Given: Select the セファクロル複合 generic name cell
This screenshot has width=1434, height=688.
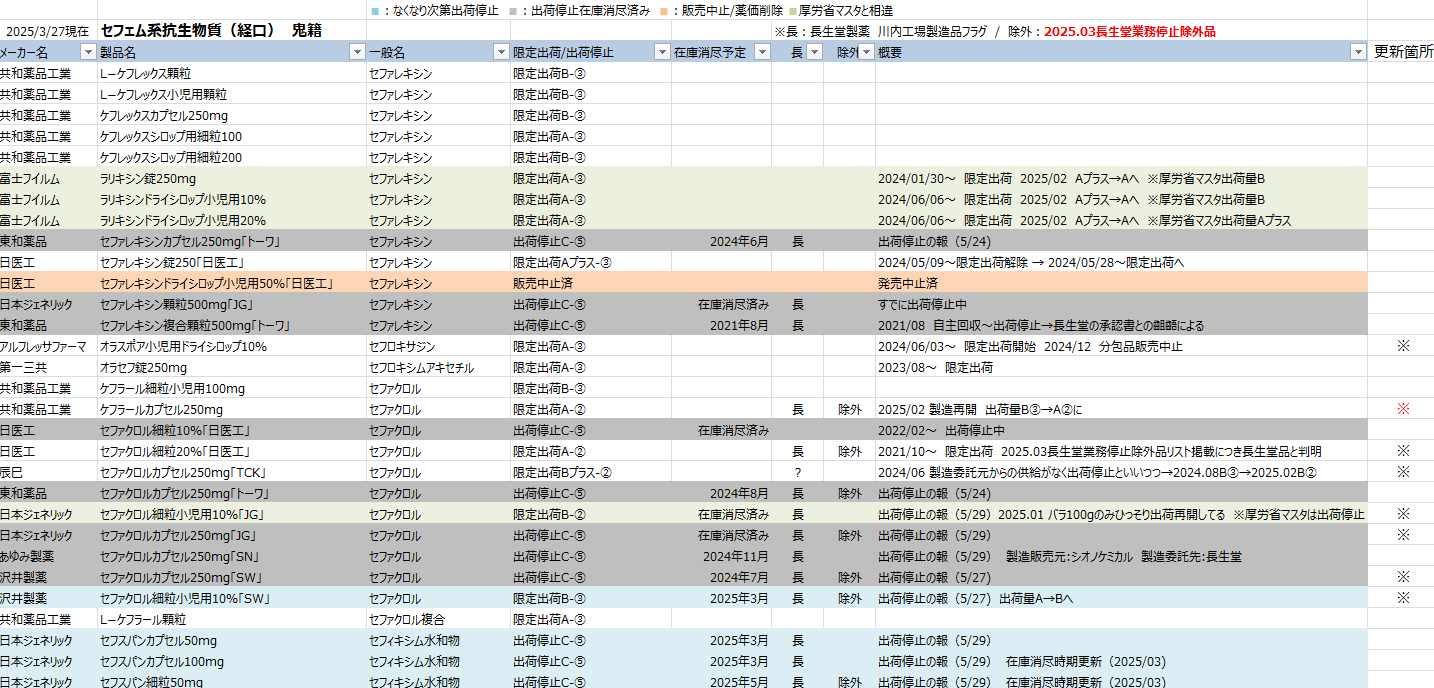Looking at the screenshot, I should point(439,619).
